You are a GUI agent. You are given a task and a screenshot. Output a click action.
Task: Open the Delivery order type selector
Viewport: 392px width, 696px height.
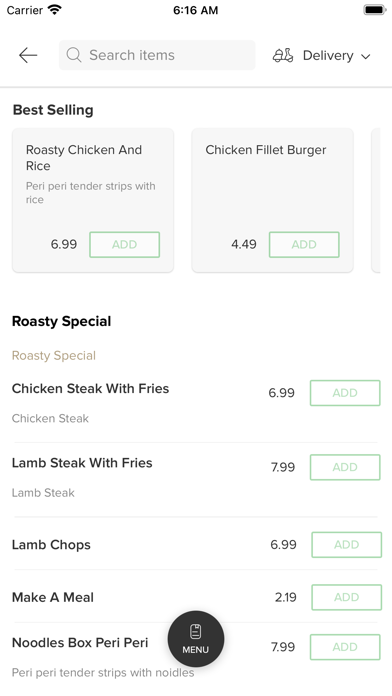(322, 55)
